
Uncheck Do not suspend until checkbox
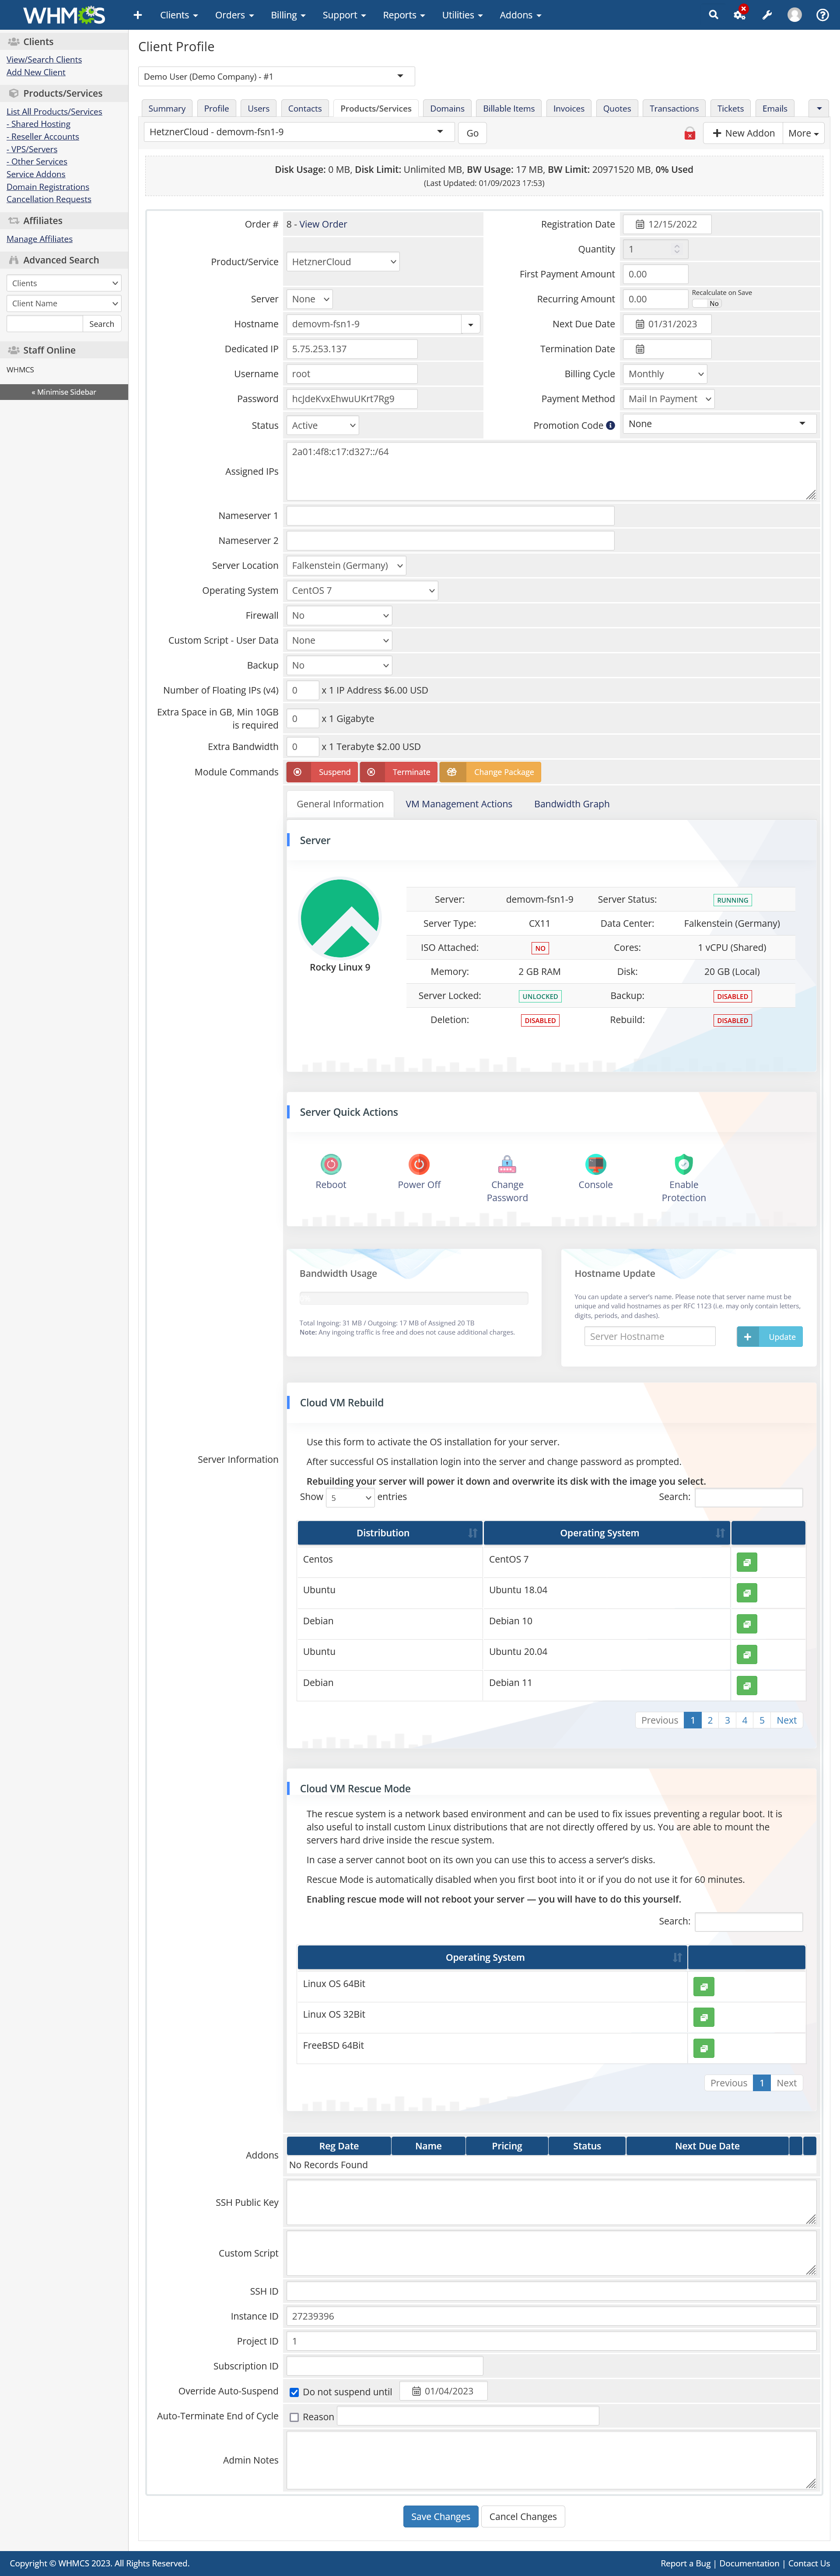294,2393
